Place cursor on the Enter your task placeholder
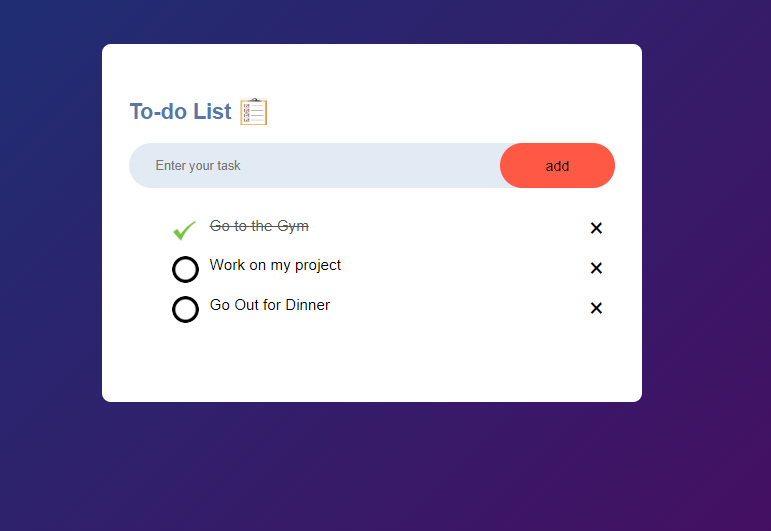Viewport: 771px width, 531px height. (x=198, y=166)
